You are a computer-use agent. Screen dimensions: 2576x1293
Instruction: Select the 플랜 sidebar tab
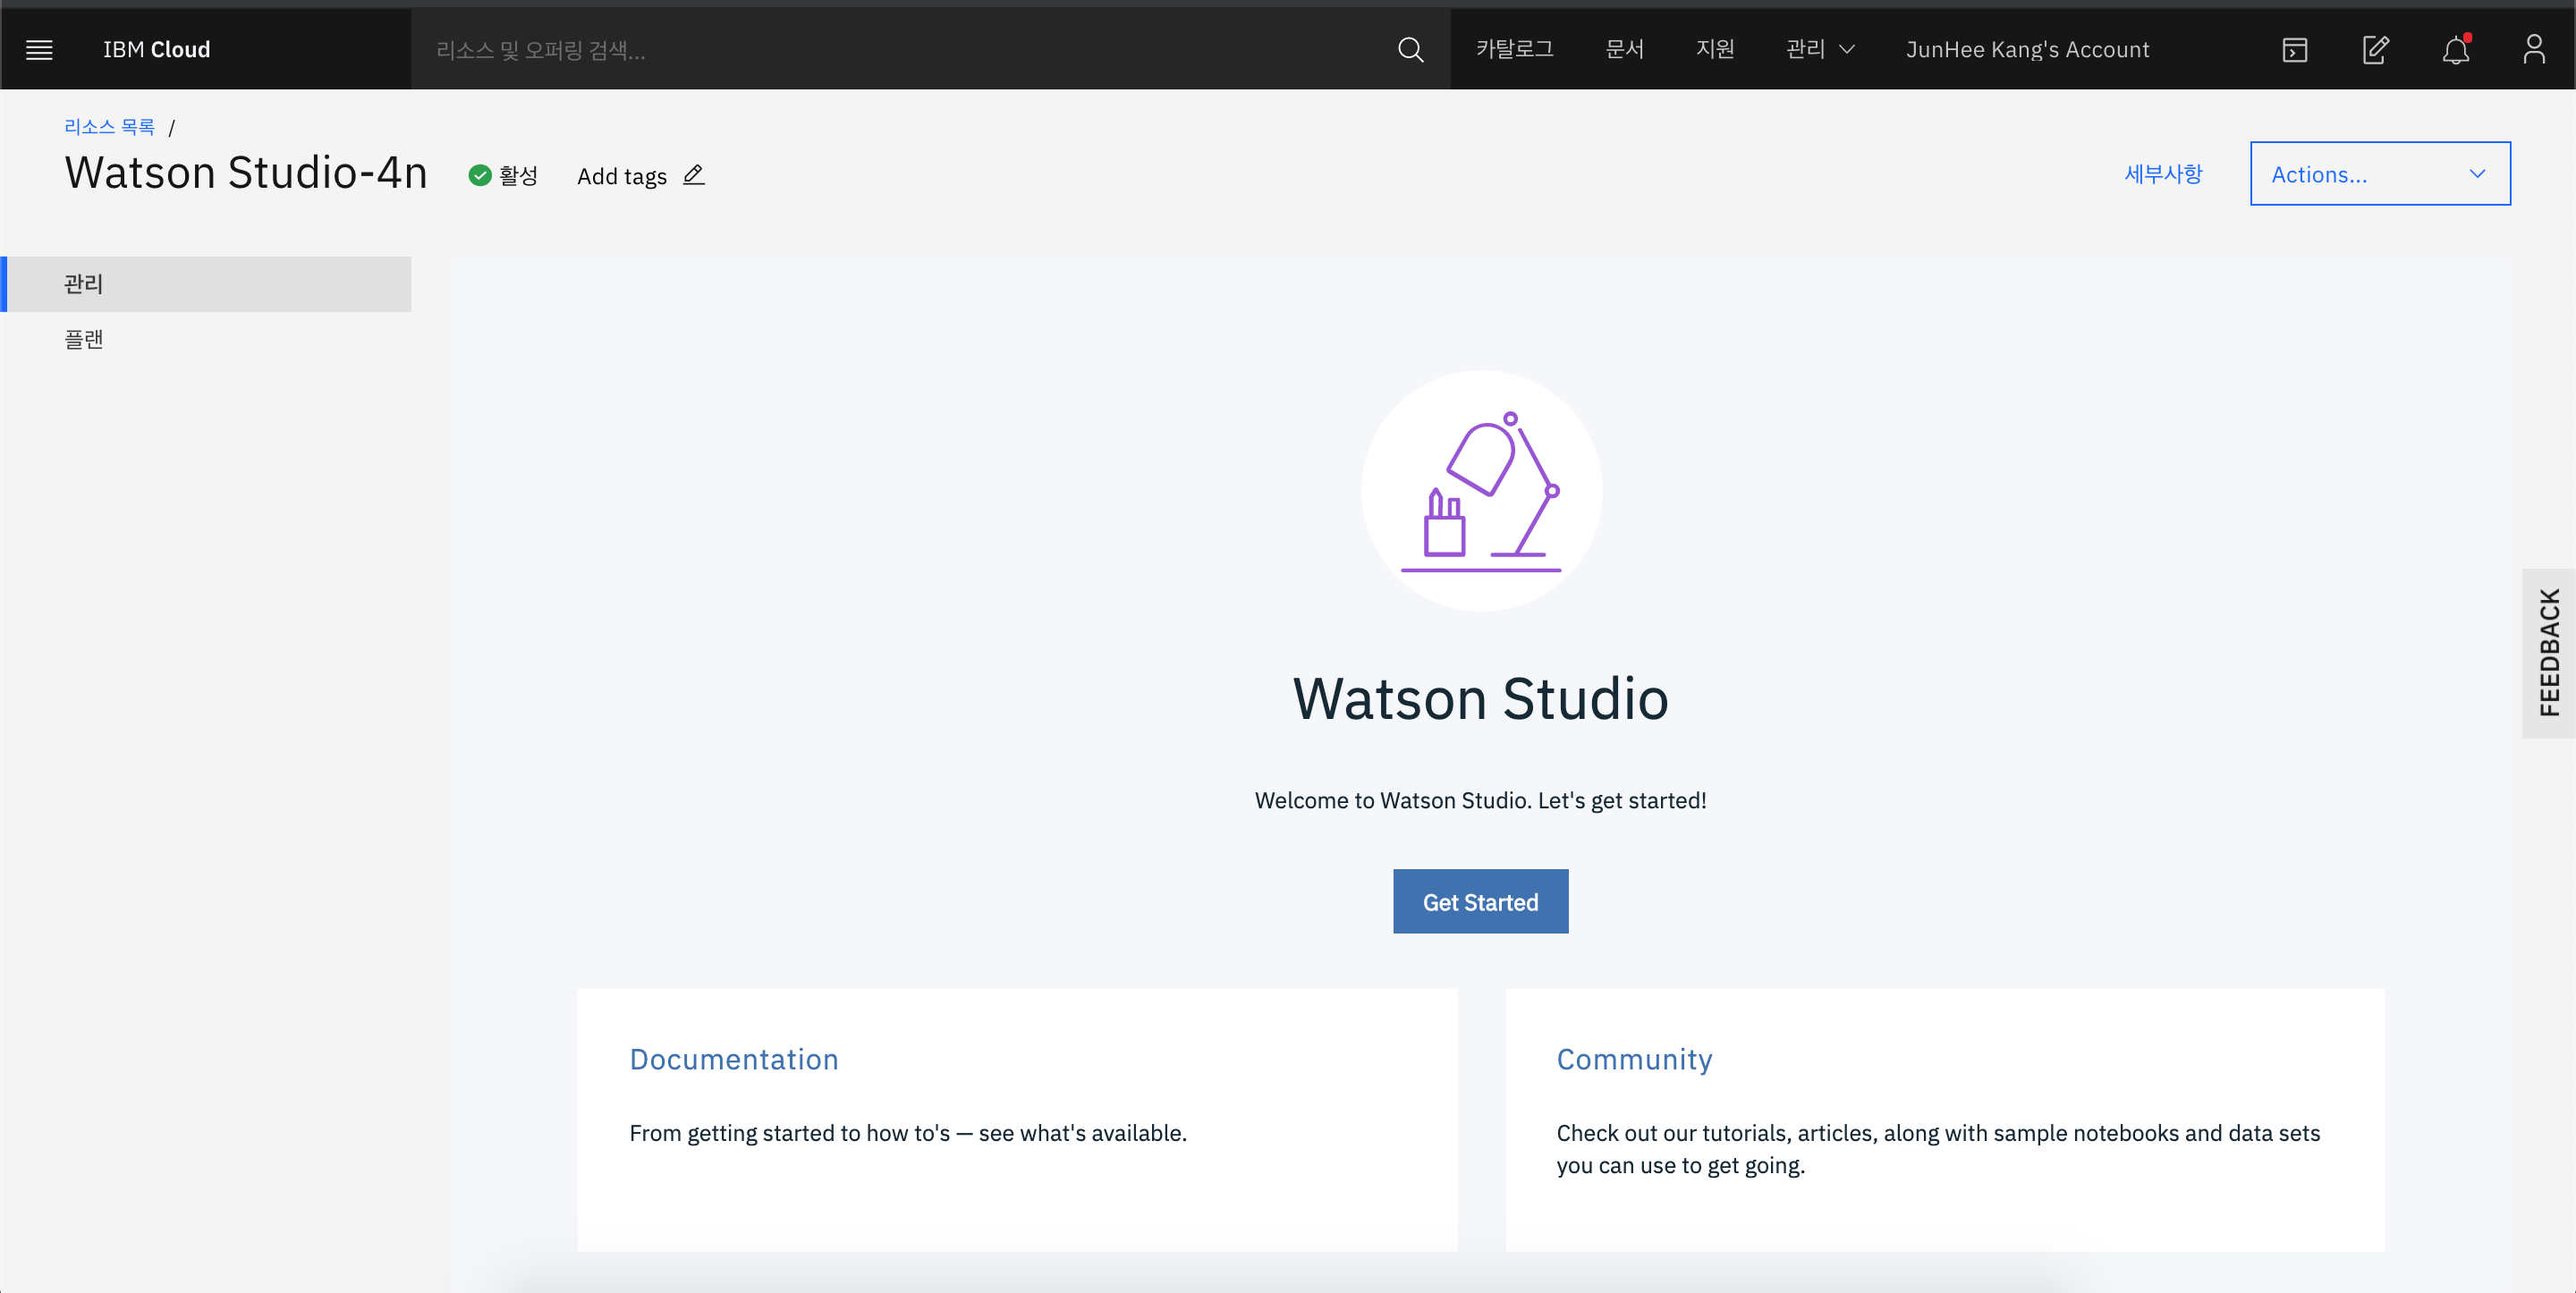coord(84,340)
